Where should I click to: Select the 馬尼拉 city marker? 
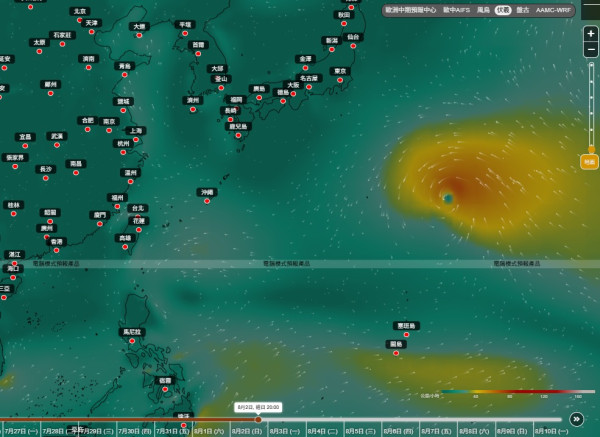coord(132,341)
